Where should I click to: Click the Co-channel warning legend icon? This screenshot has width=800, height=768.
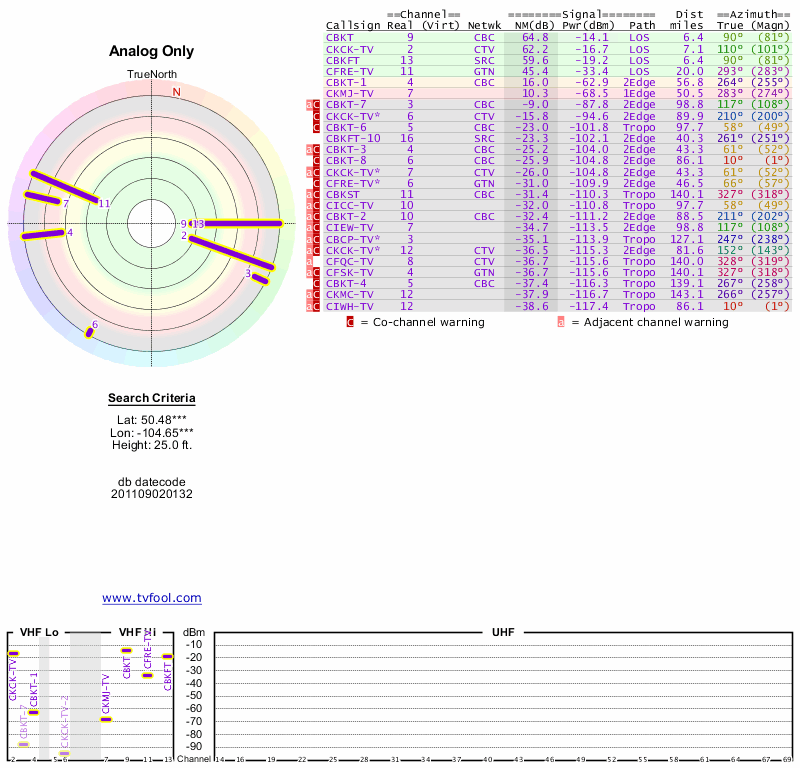[350, 322]
